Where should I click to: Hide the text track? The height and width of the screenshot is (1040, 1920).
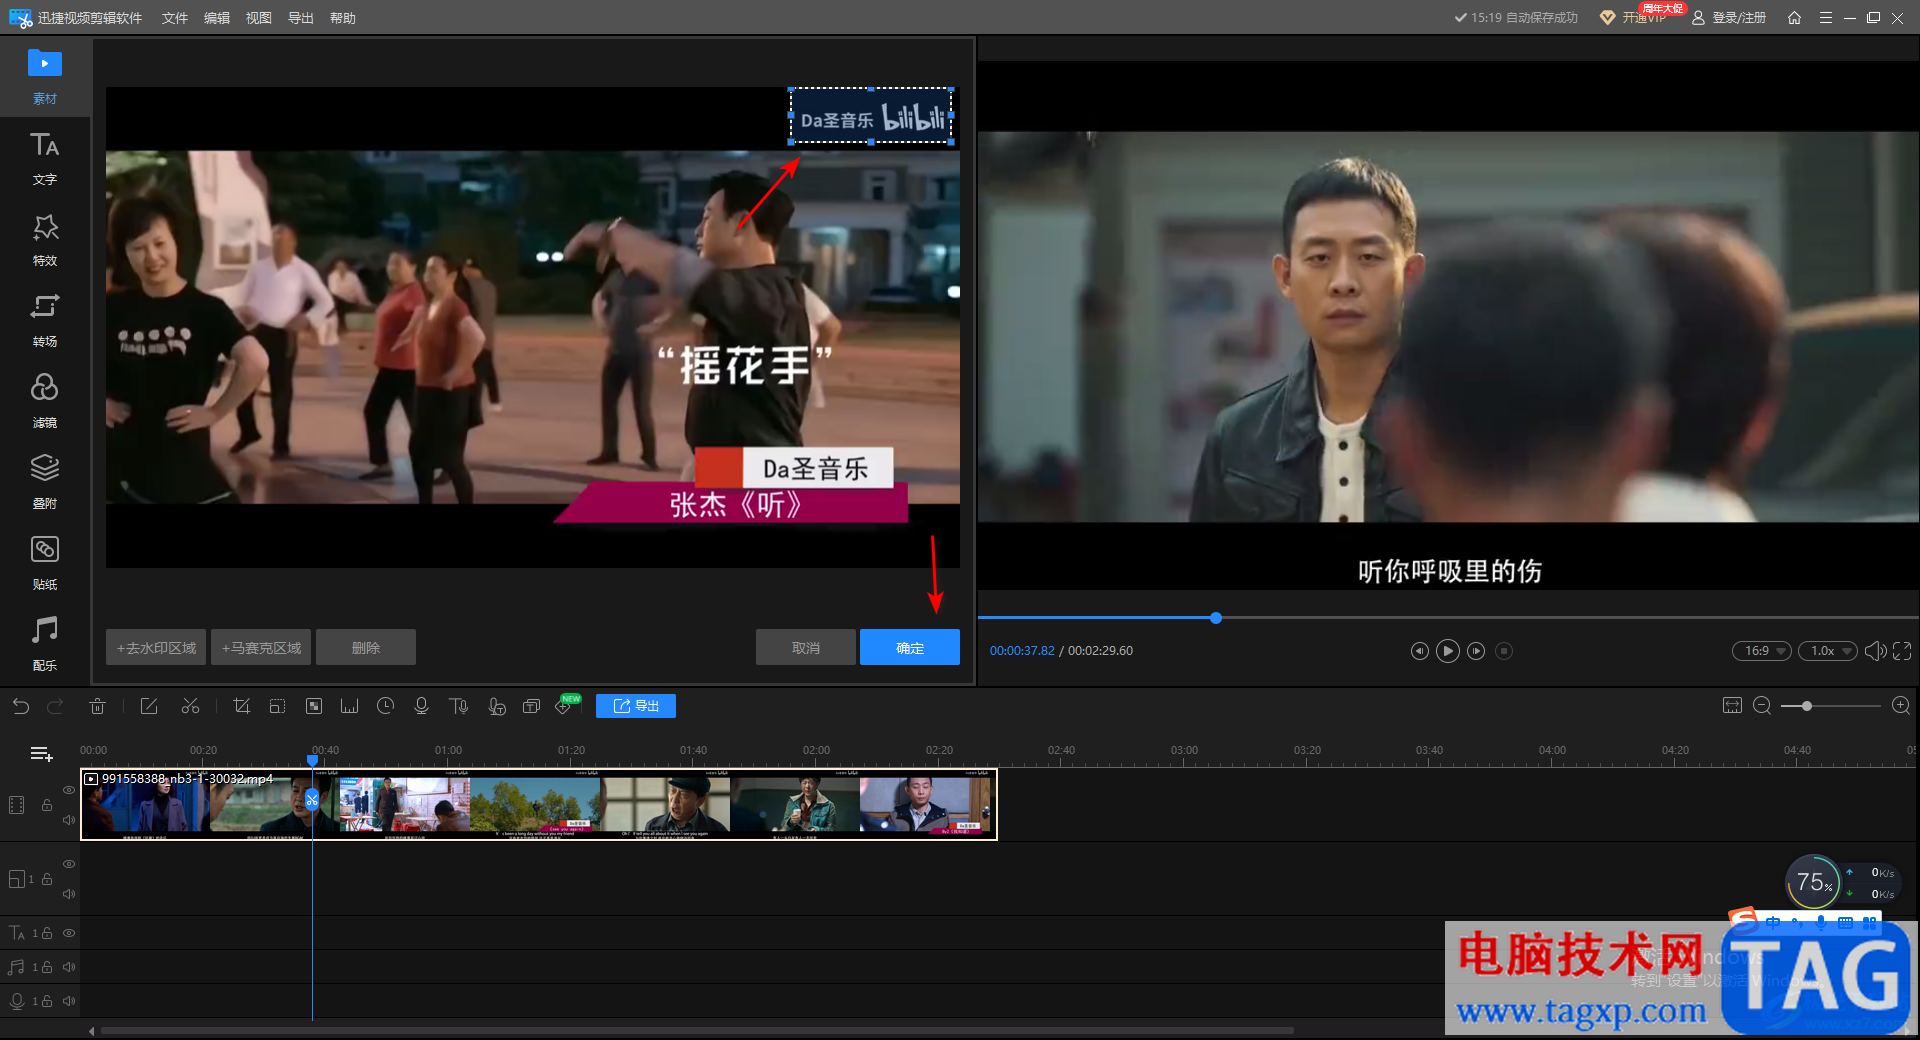point(69,933)
